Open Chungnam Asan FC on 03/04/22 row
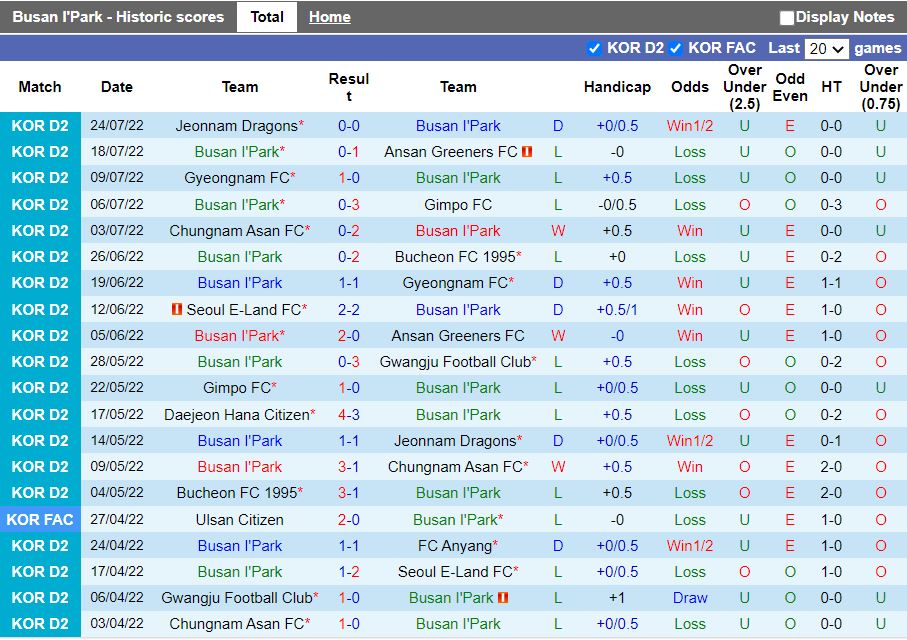Screen dimensions: 907x640 coord(237,624)
